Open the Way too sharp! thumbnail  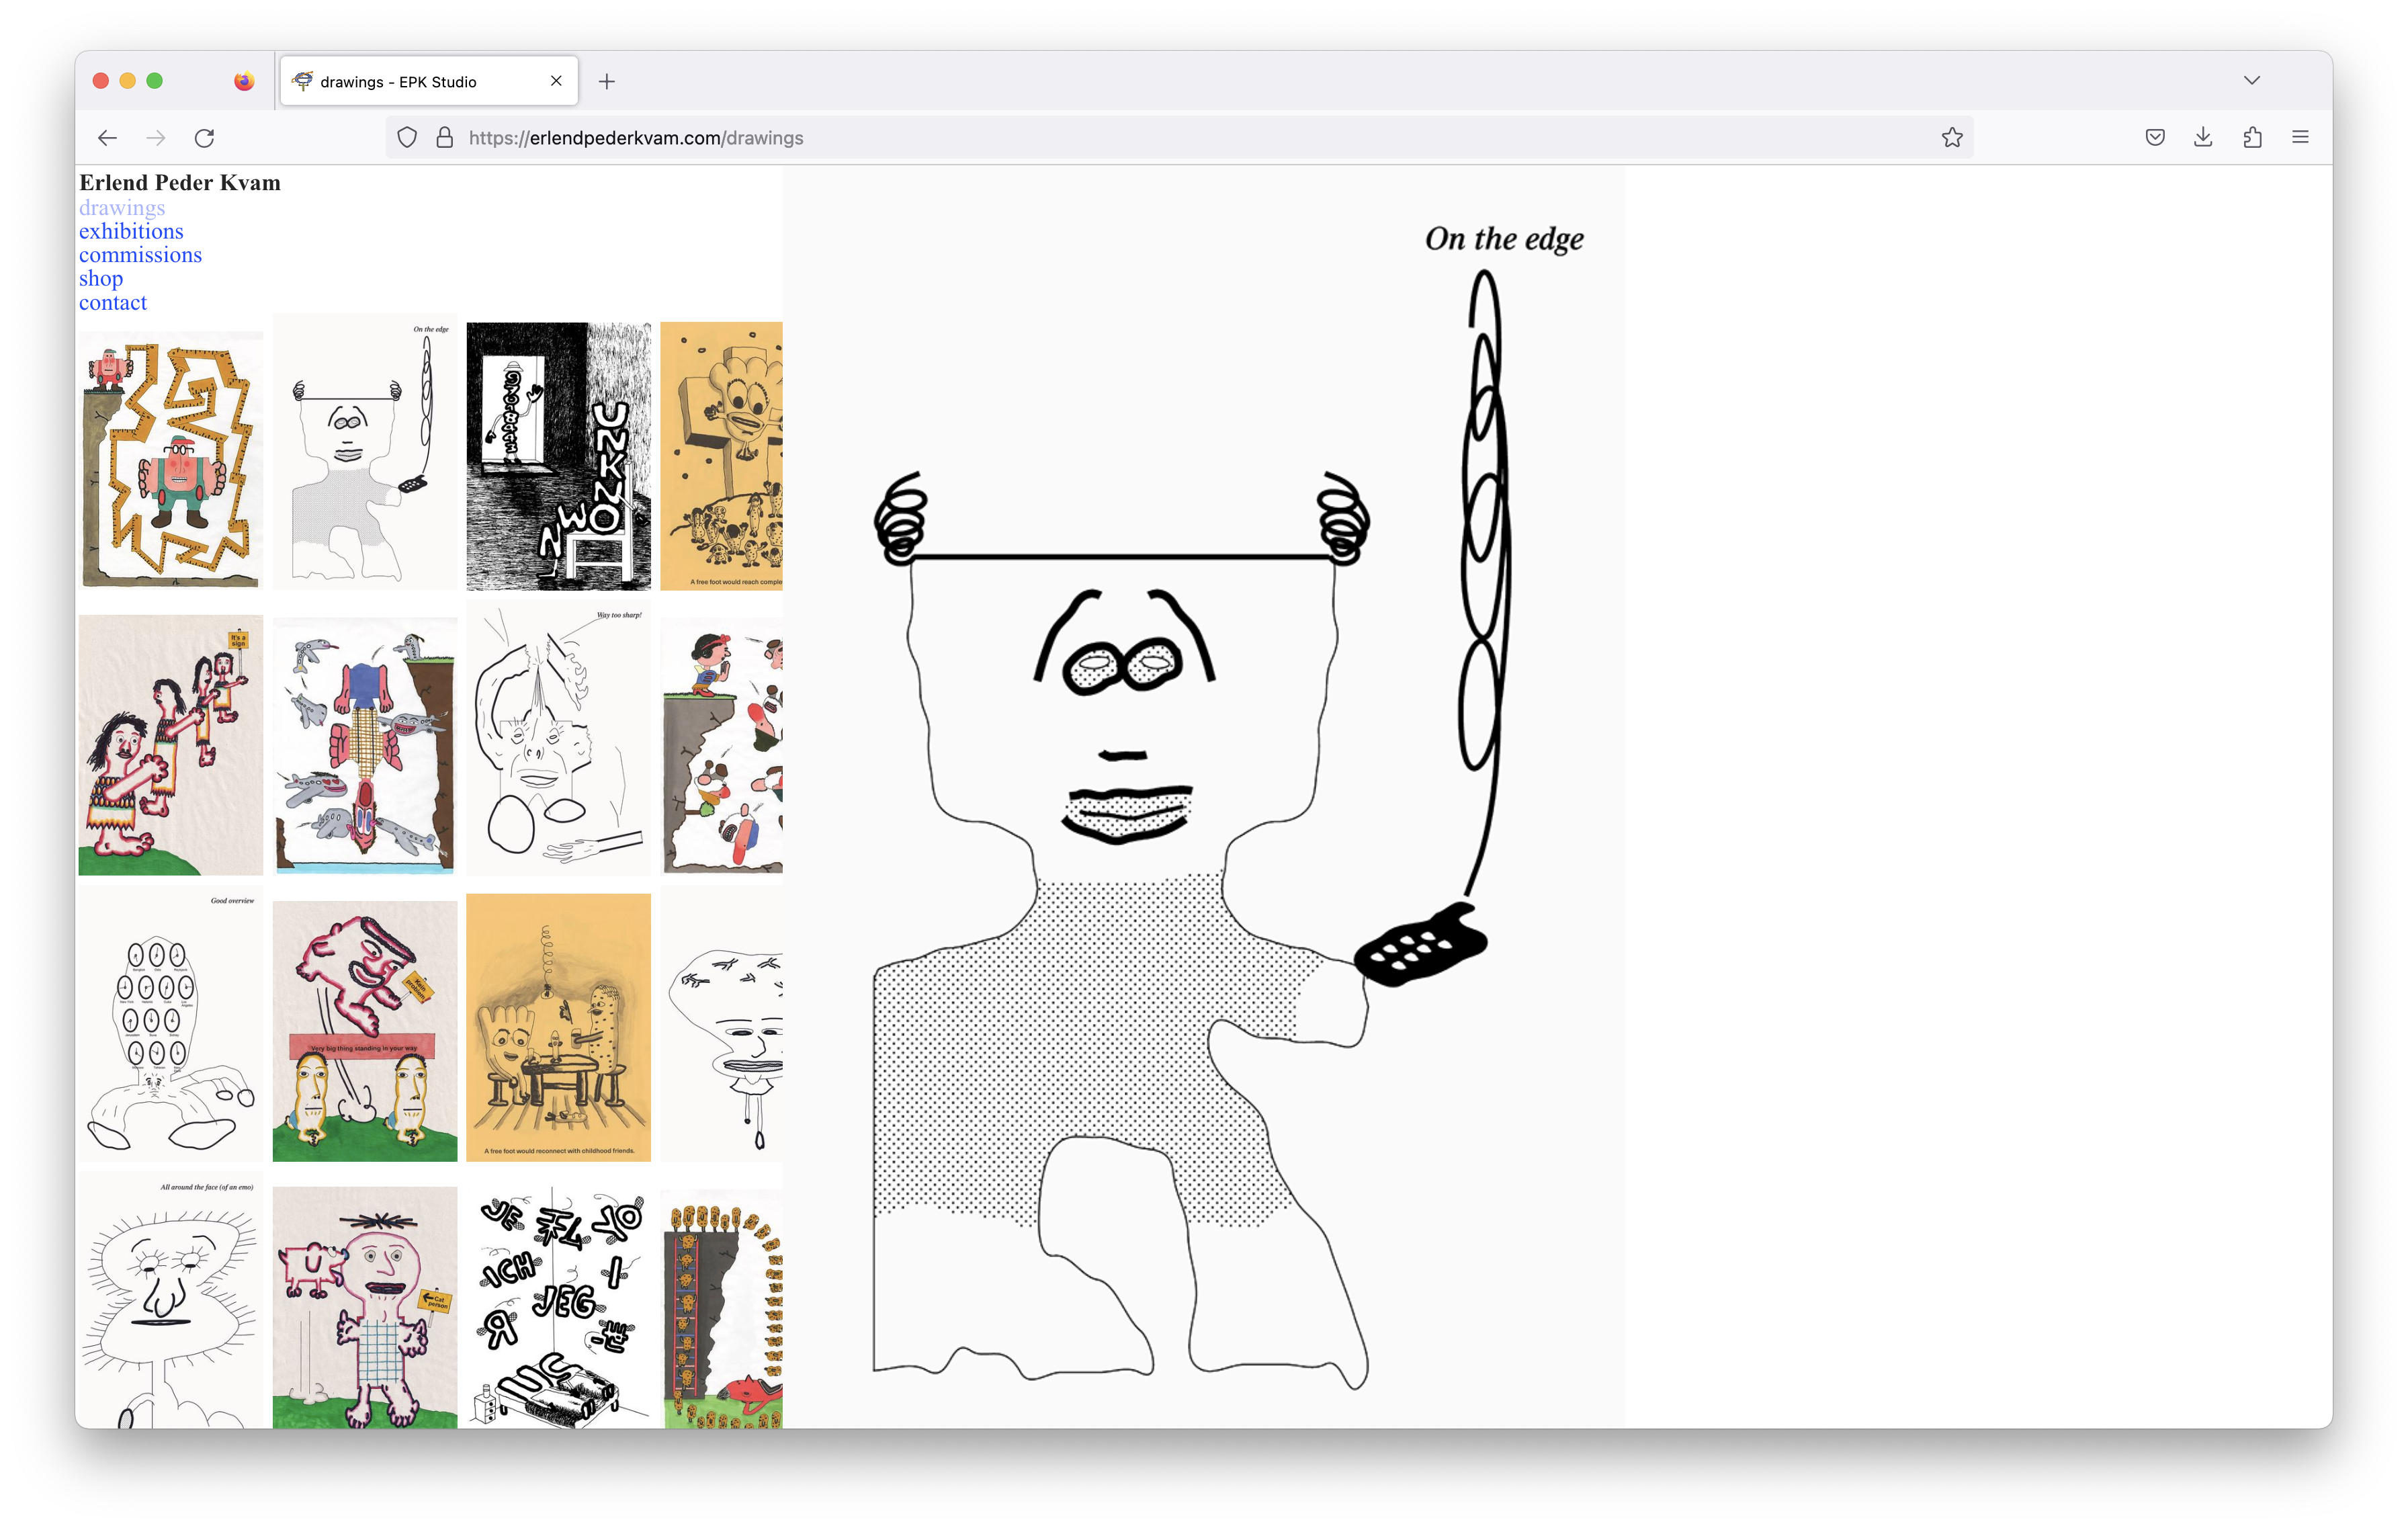pos(559,738)
